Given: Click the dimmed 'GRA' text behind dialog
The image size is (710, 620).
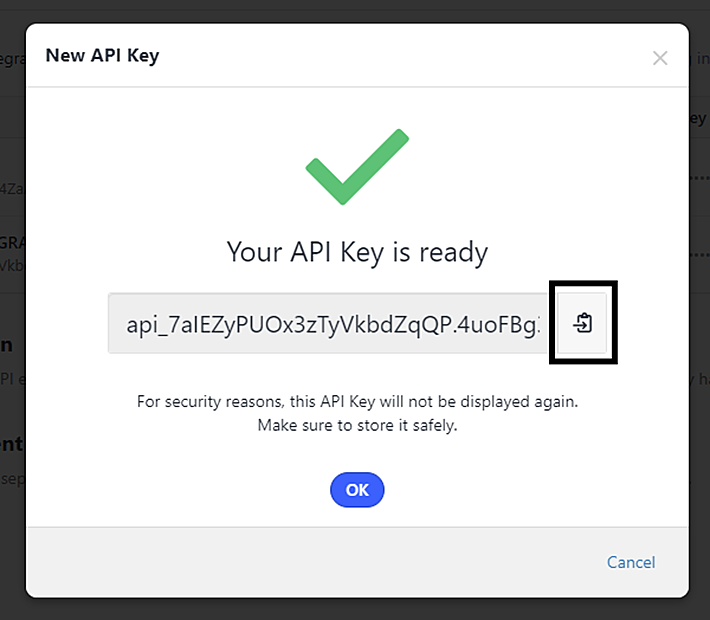Looking at the screenshot, I should 12,243.
